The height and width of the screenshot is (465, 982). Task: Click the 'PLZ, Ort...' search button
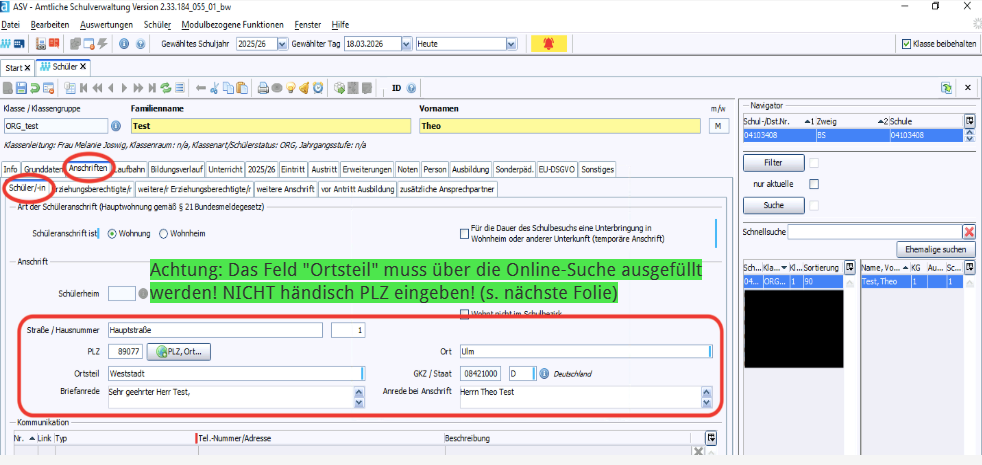[178, 352]
